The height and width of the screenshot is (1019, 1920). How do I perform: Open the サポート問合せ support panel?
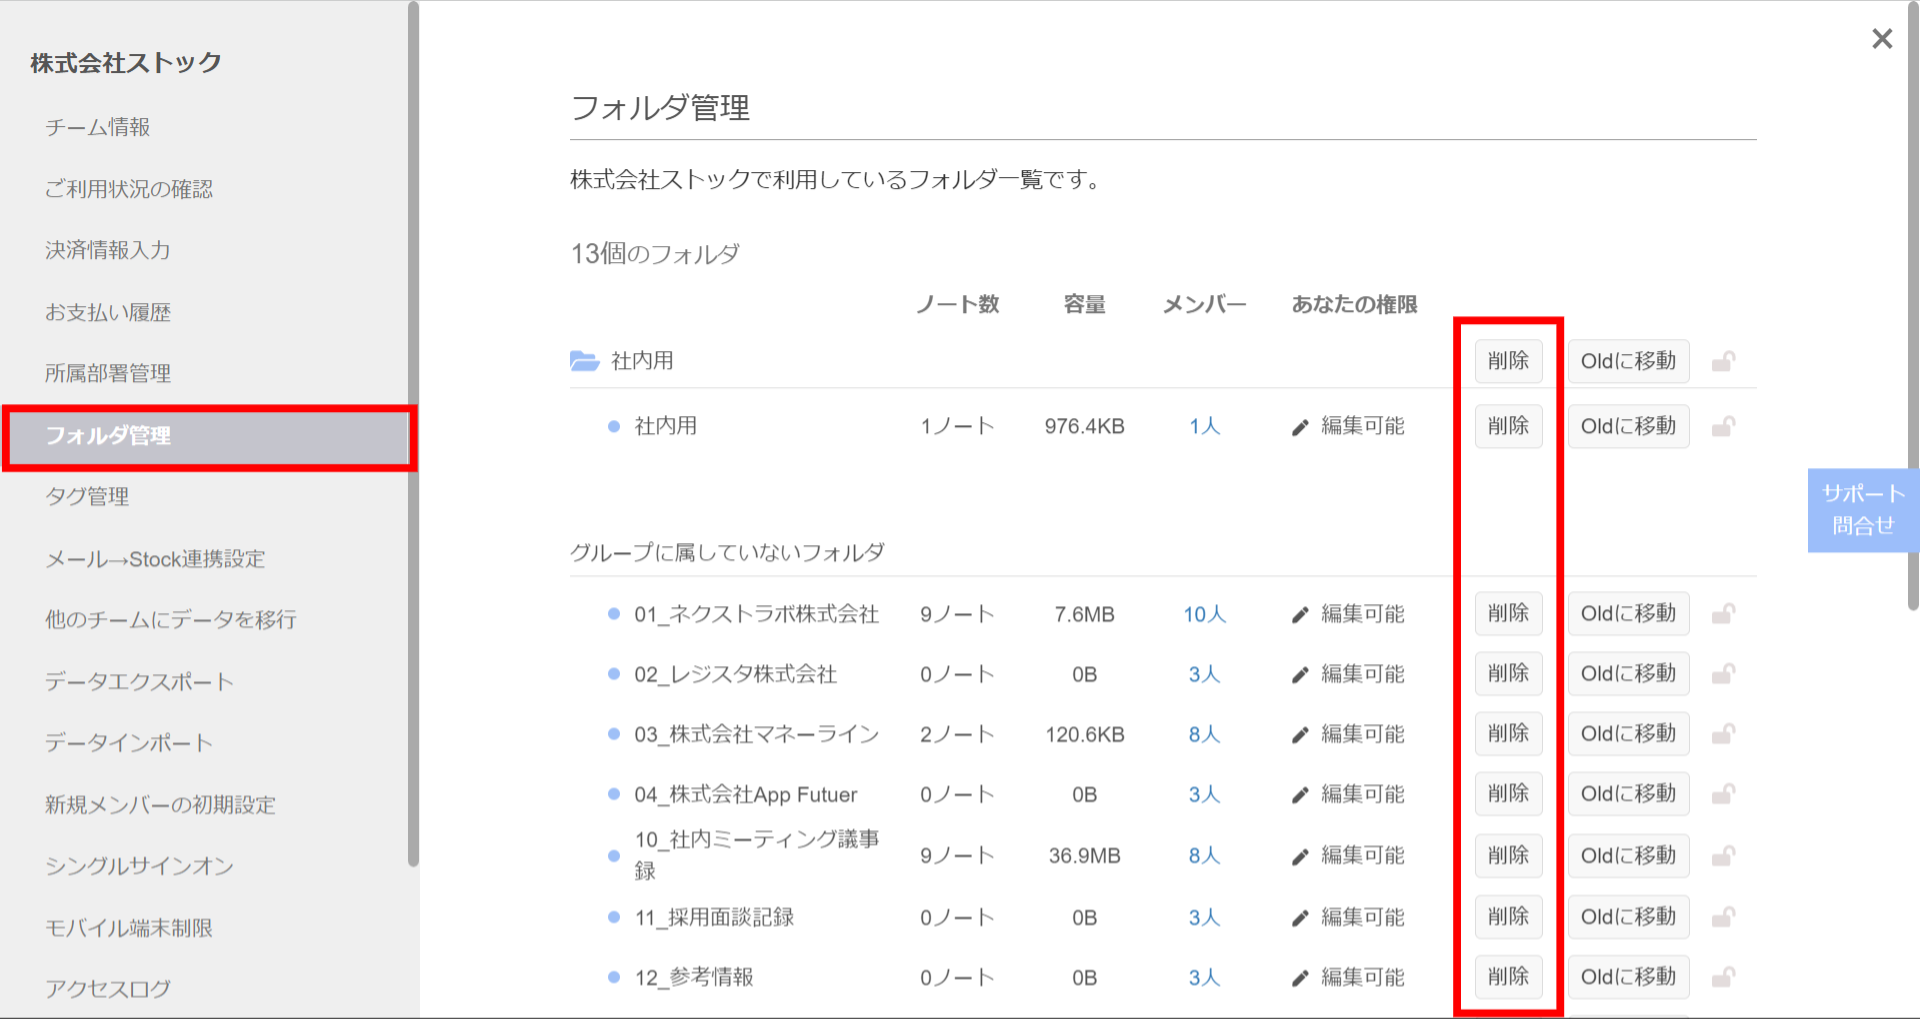[x=1863, y=510]
